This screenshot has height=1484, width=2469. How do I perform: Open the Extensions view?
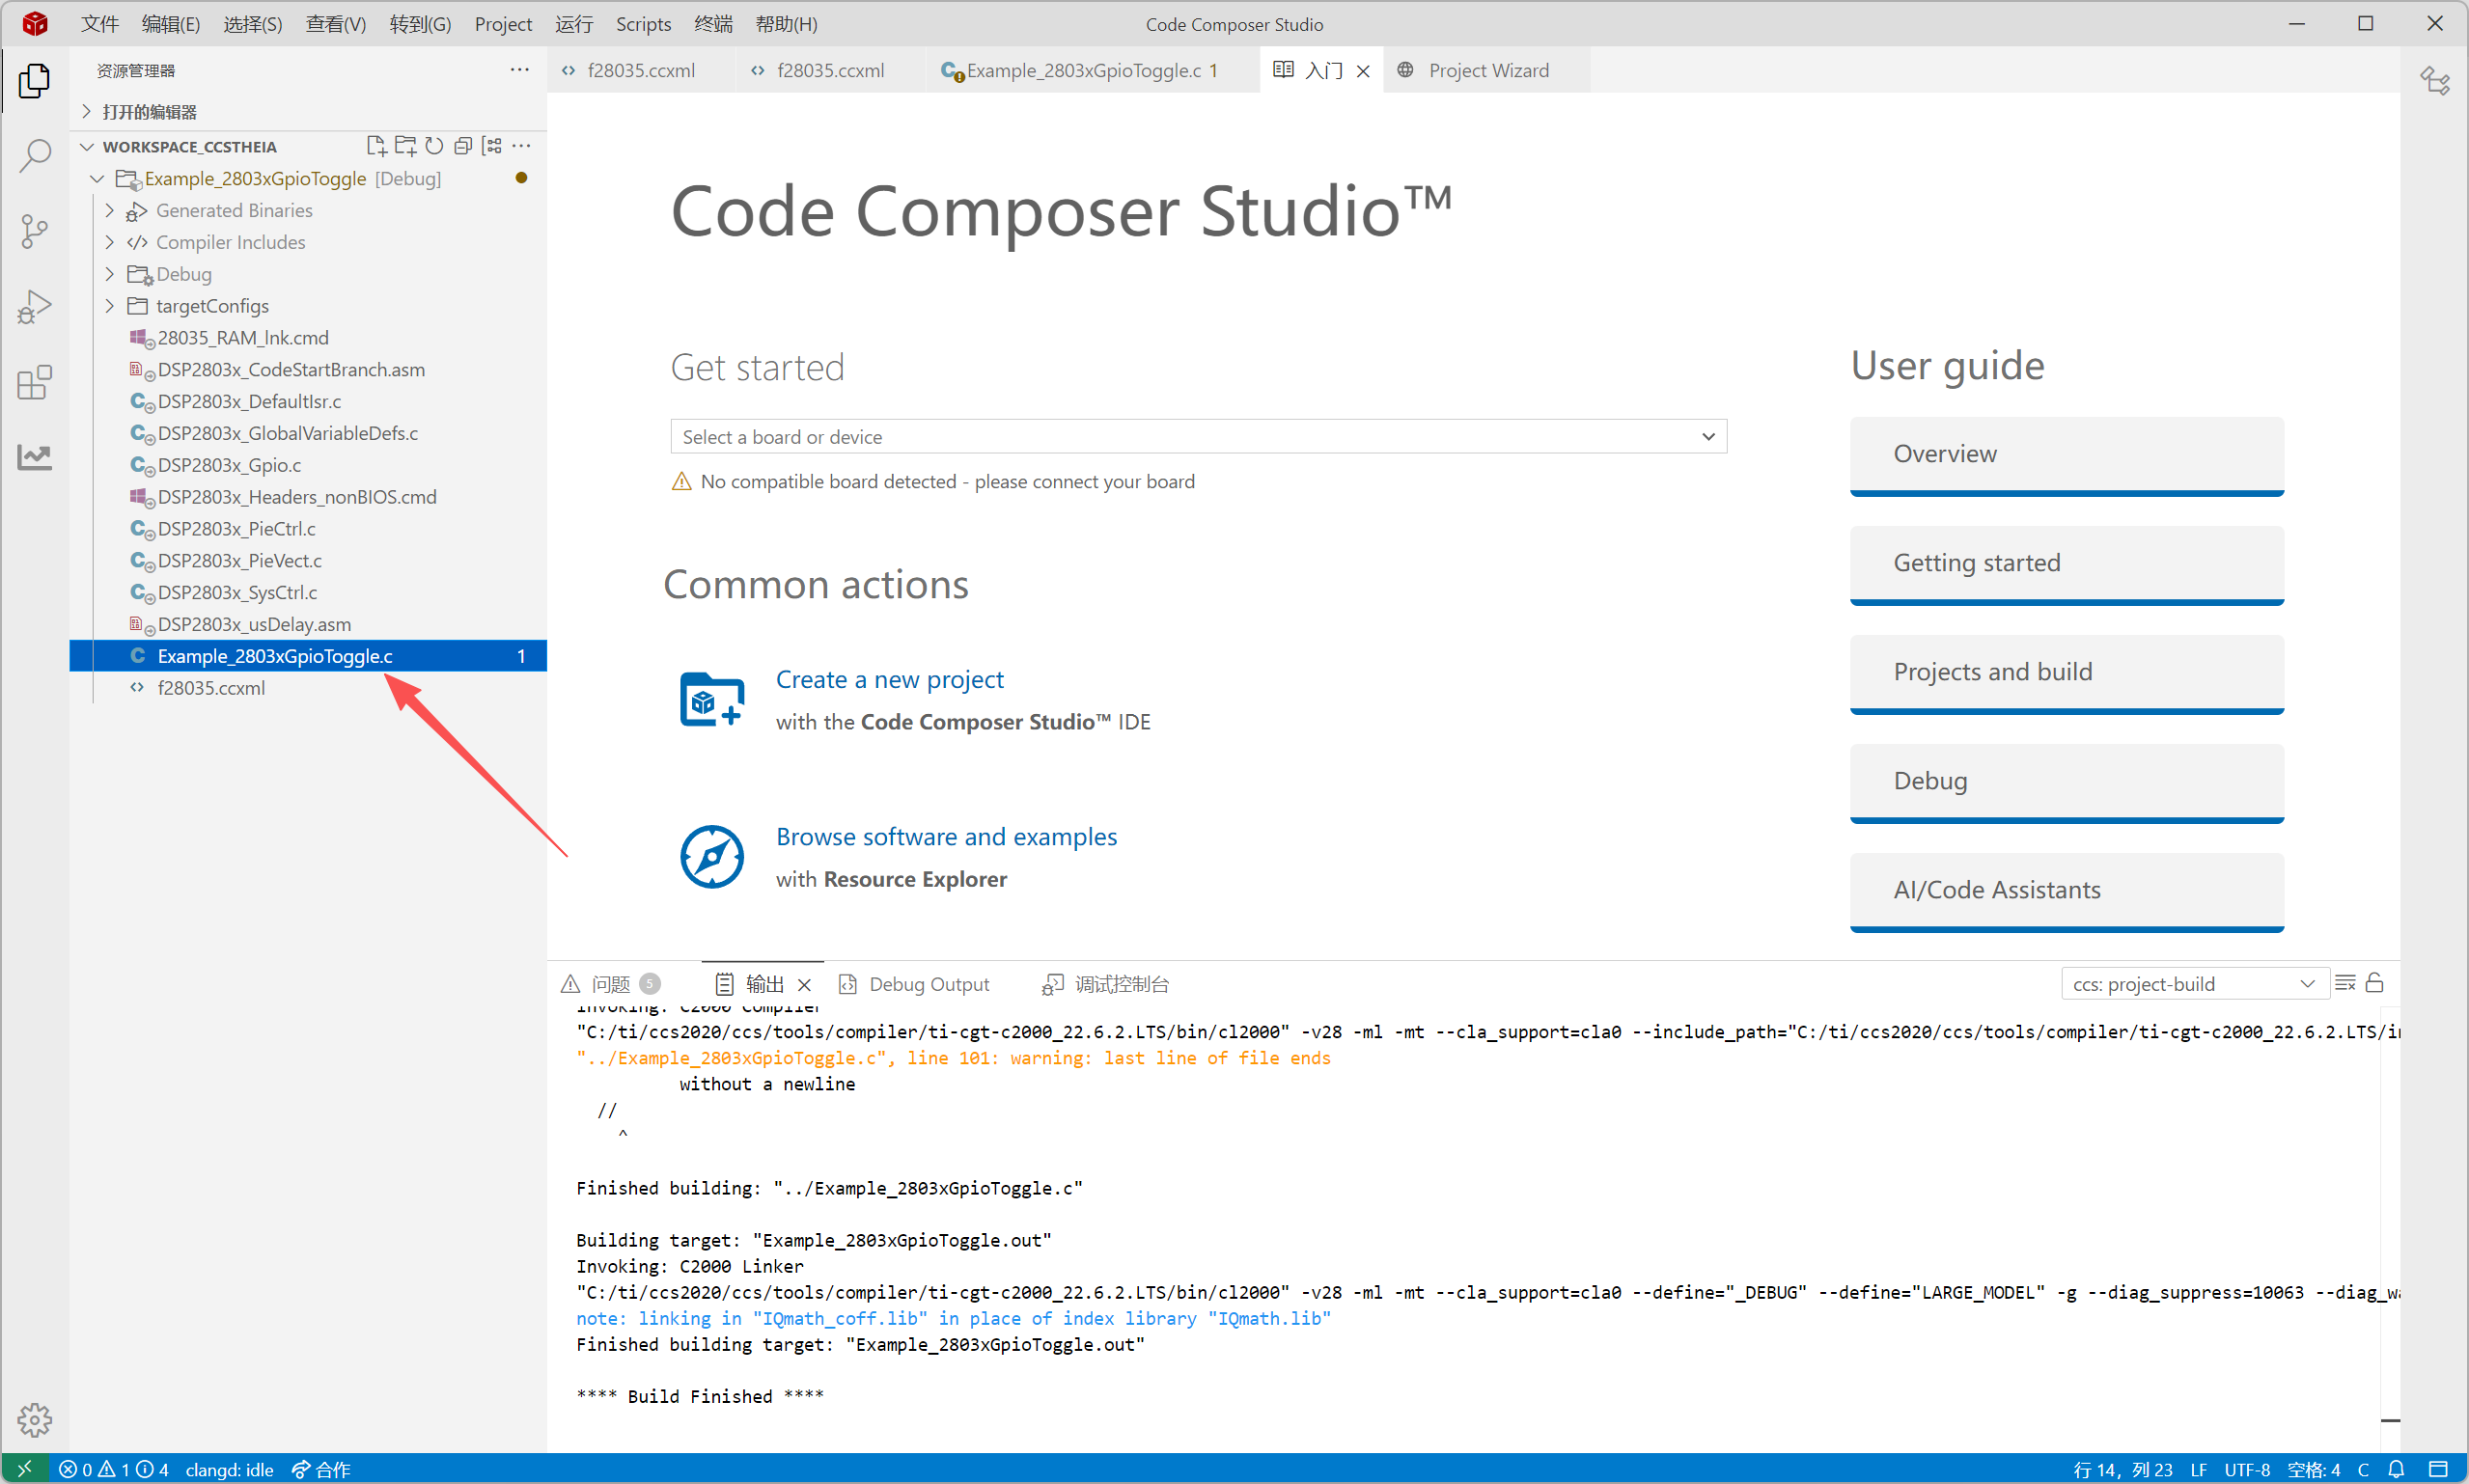point(35,382)
